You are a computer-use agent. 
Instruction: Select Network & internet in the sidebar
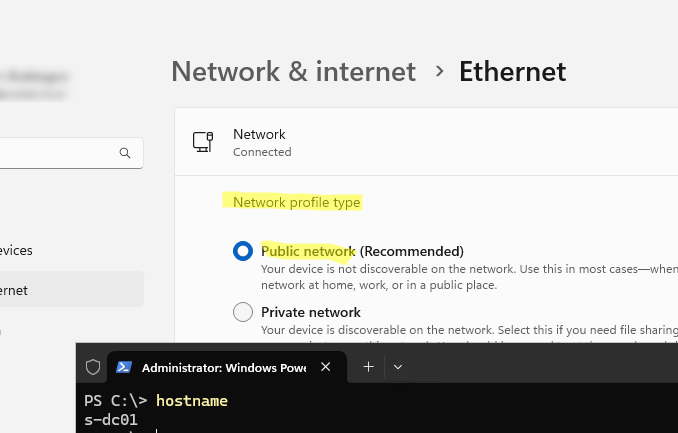click(14, 290)
